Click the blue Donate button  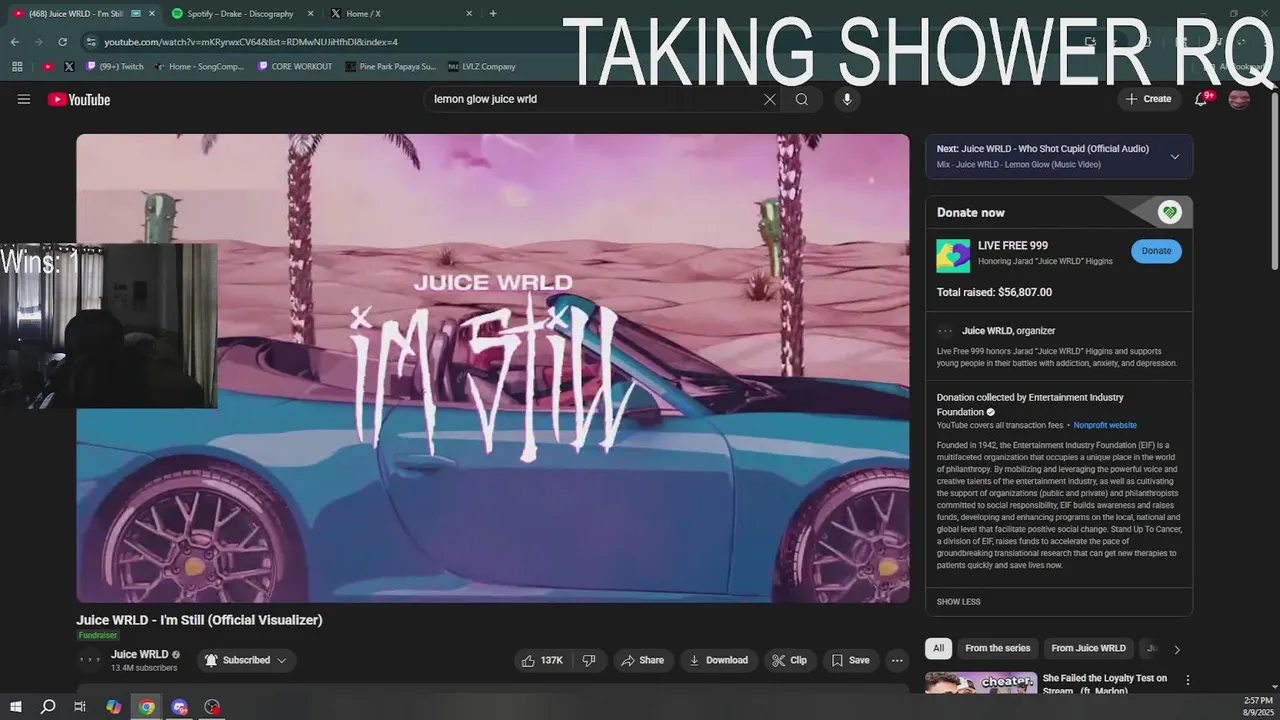1156,251
